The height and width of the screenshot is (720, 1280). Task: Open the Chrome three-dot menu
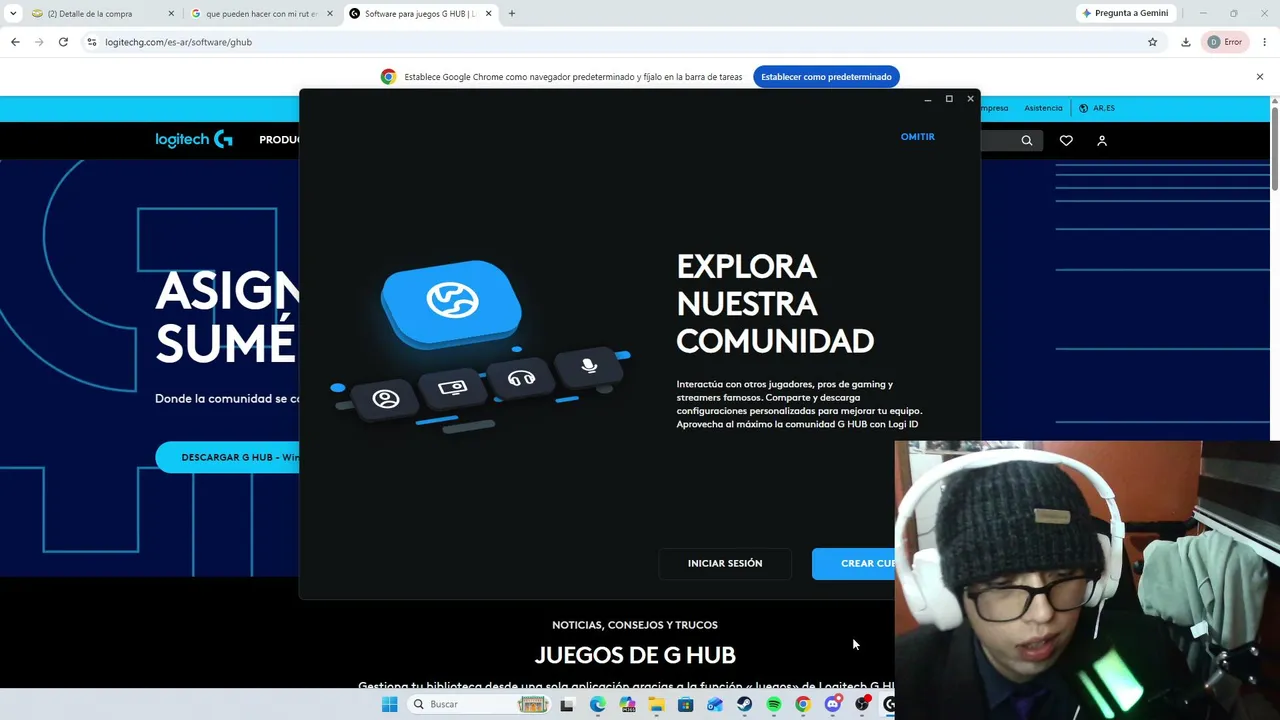[x=1265, y=42]
